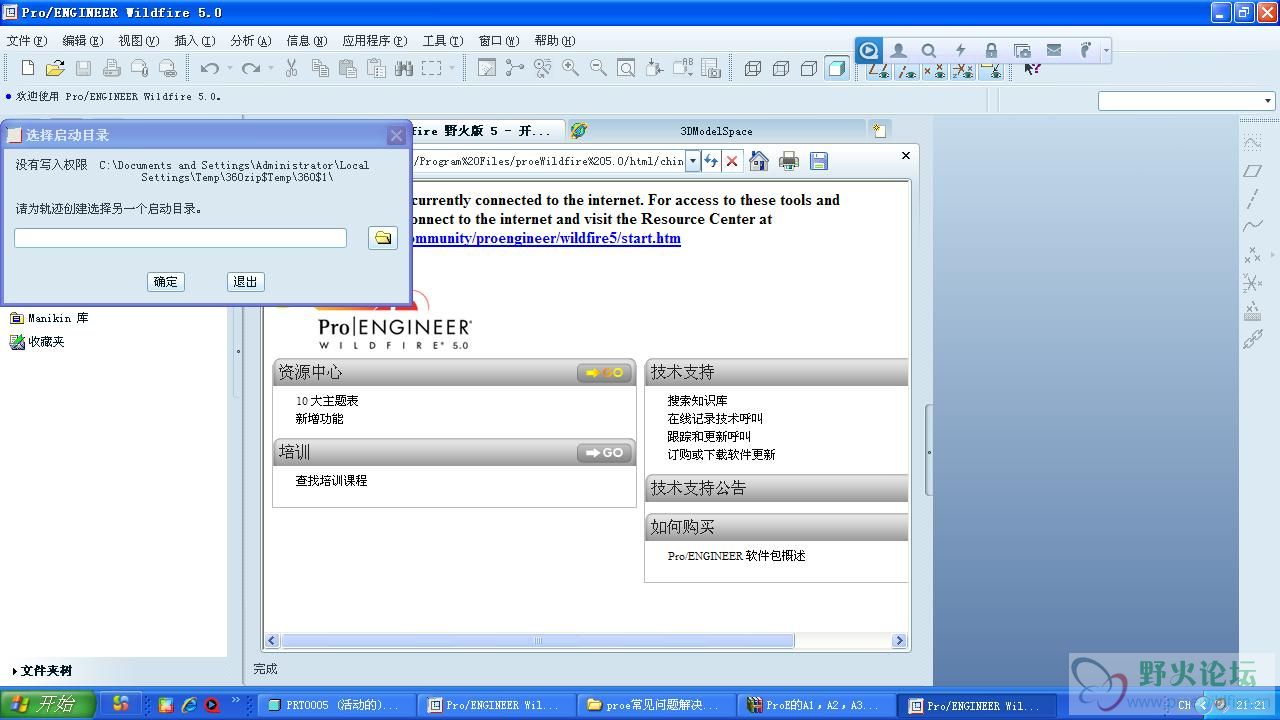Image resolution: width=1280 pixels, height=720 pixels.
Task: Click the Cut scissors icon
Action: (291, 68)
